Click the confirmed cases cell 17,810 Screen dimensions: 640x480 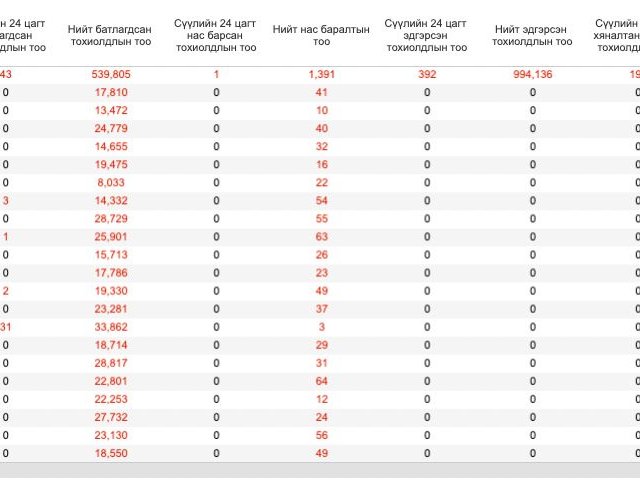(x=111, y=92)
